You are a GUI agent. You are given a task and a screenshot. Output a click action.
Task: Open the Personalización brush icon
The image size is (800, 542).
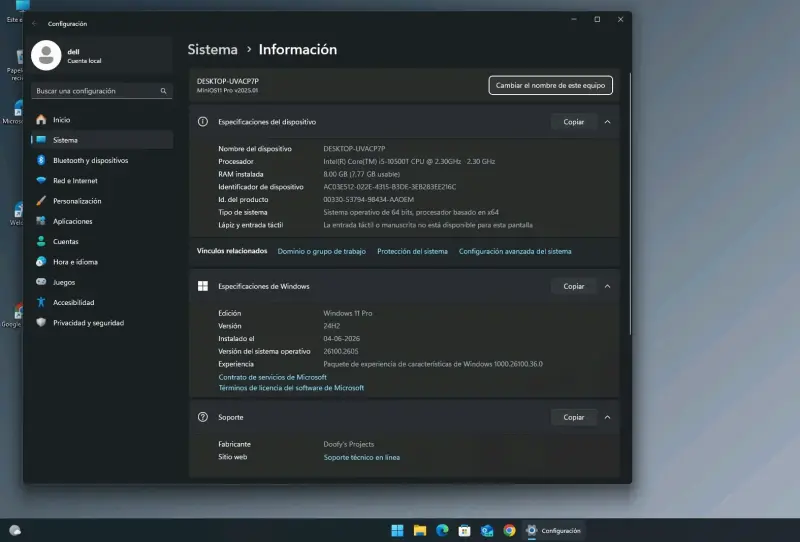(x=41, y=201)
